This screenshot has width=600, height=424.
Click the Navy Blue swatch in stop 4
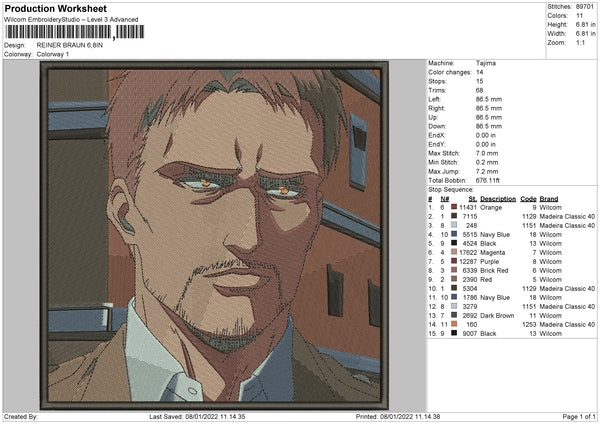(454, 234)
